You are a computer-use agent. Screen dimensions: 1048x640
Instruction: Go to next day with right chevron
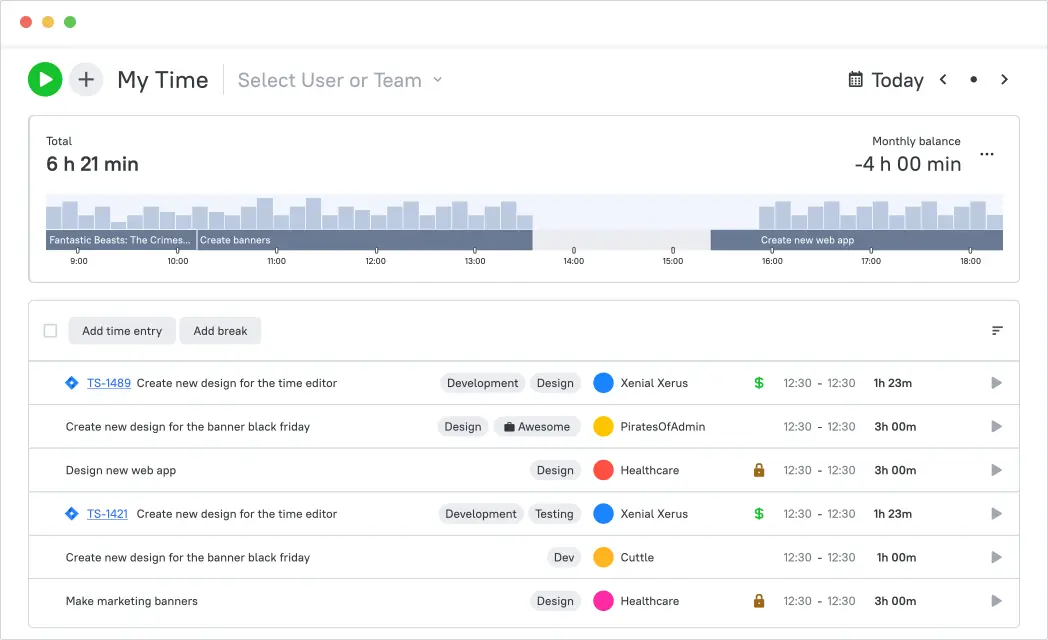tap(1005, 79)
